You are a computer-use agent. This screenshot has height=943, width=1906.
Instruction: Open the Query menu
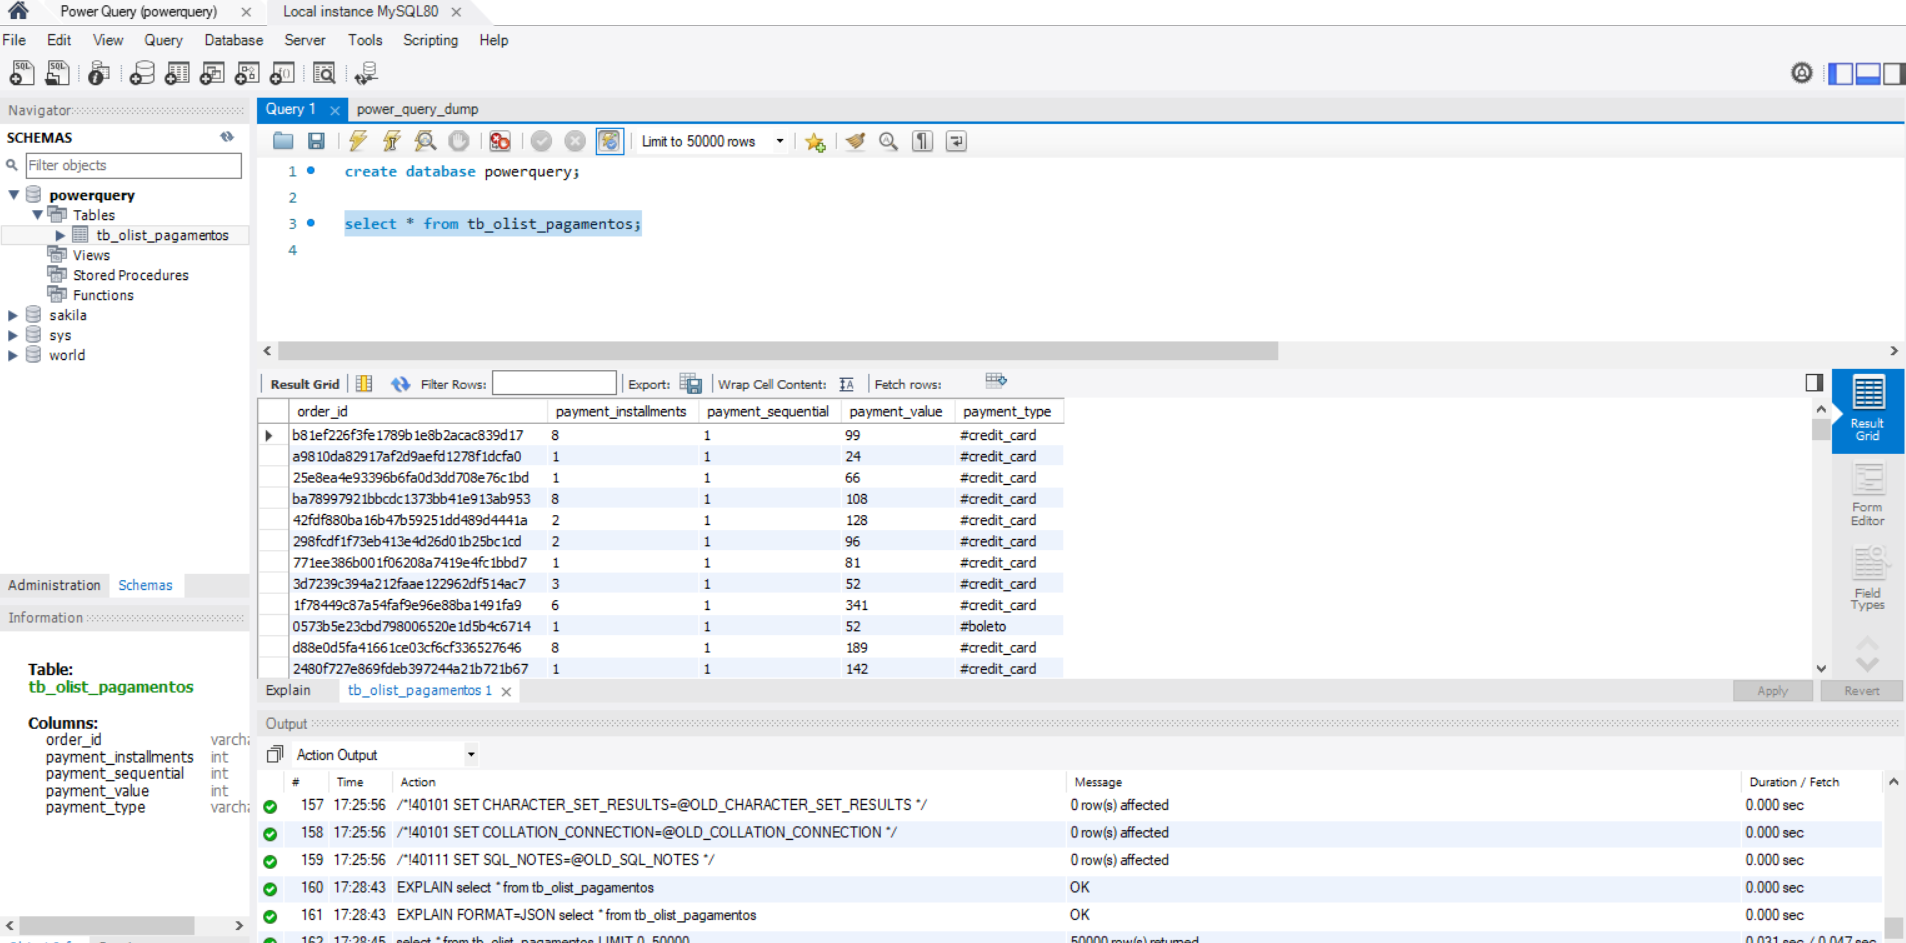(x=163, y=40)
